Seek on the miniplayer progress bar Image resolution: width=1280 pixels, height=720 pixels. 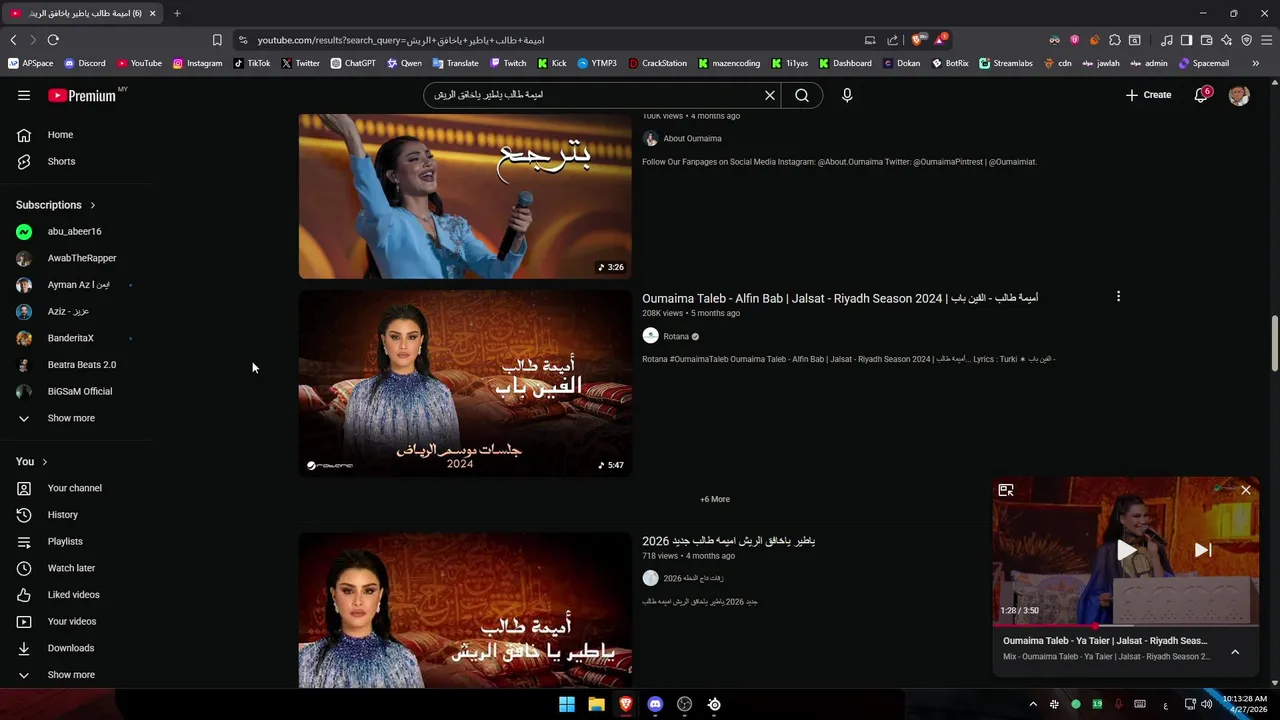1126,626
